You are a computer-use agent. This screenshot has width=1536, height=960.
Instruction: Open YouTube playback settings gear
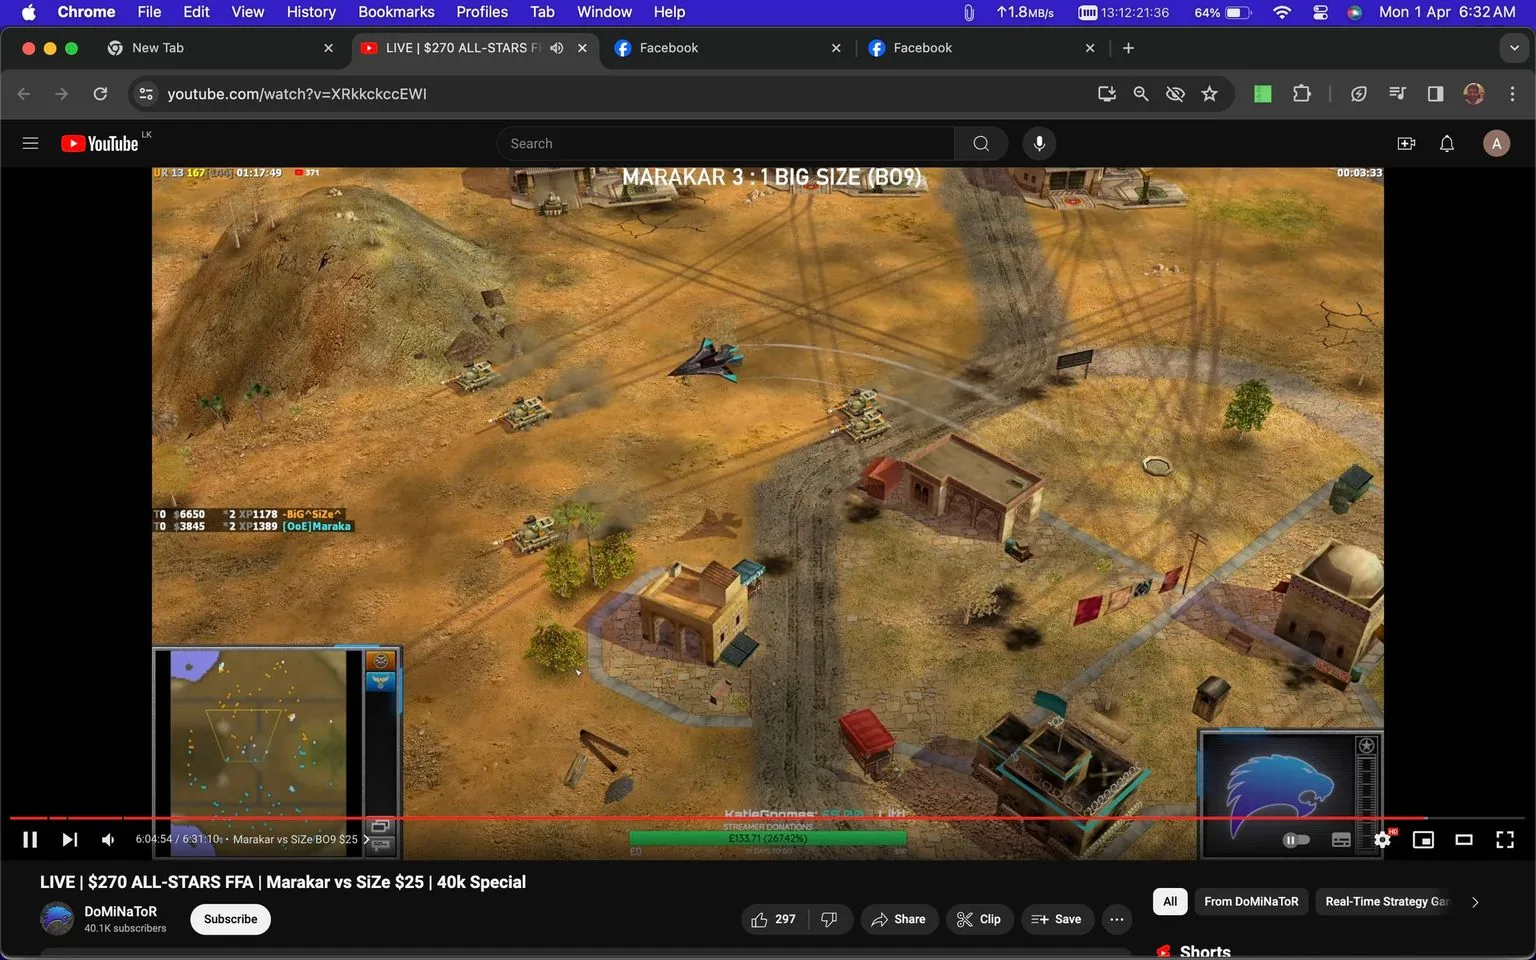[1382, 839]
